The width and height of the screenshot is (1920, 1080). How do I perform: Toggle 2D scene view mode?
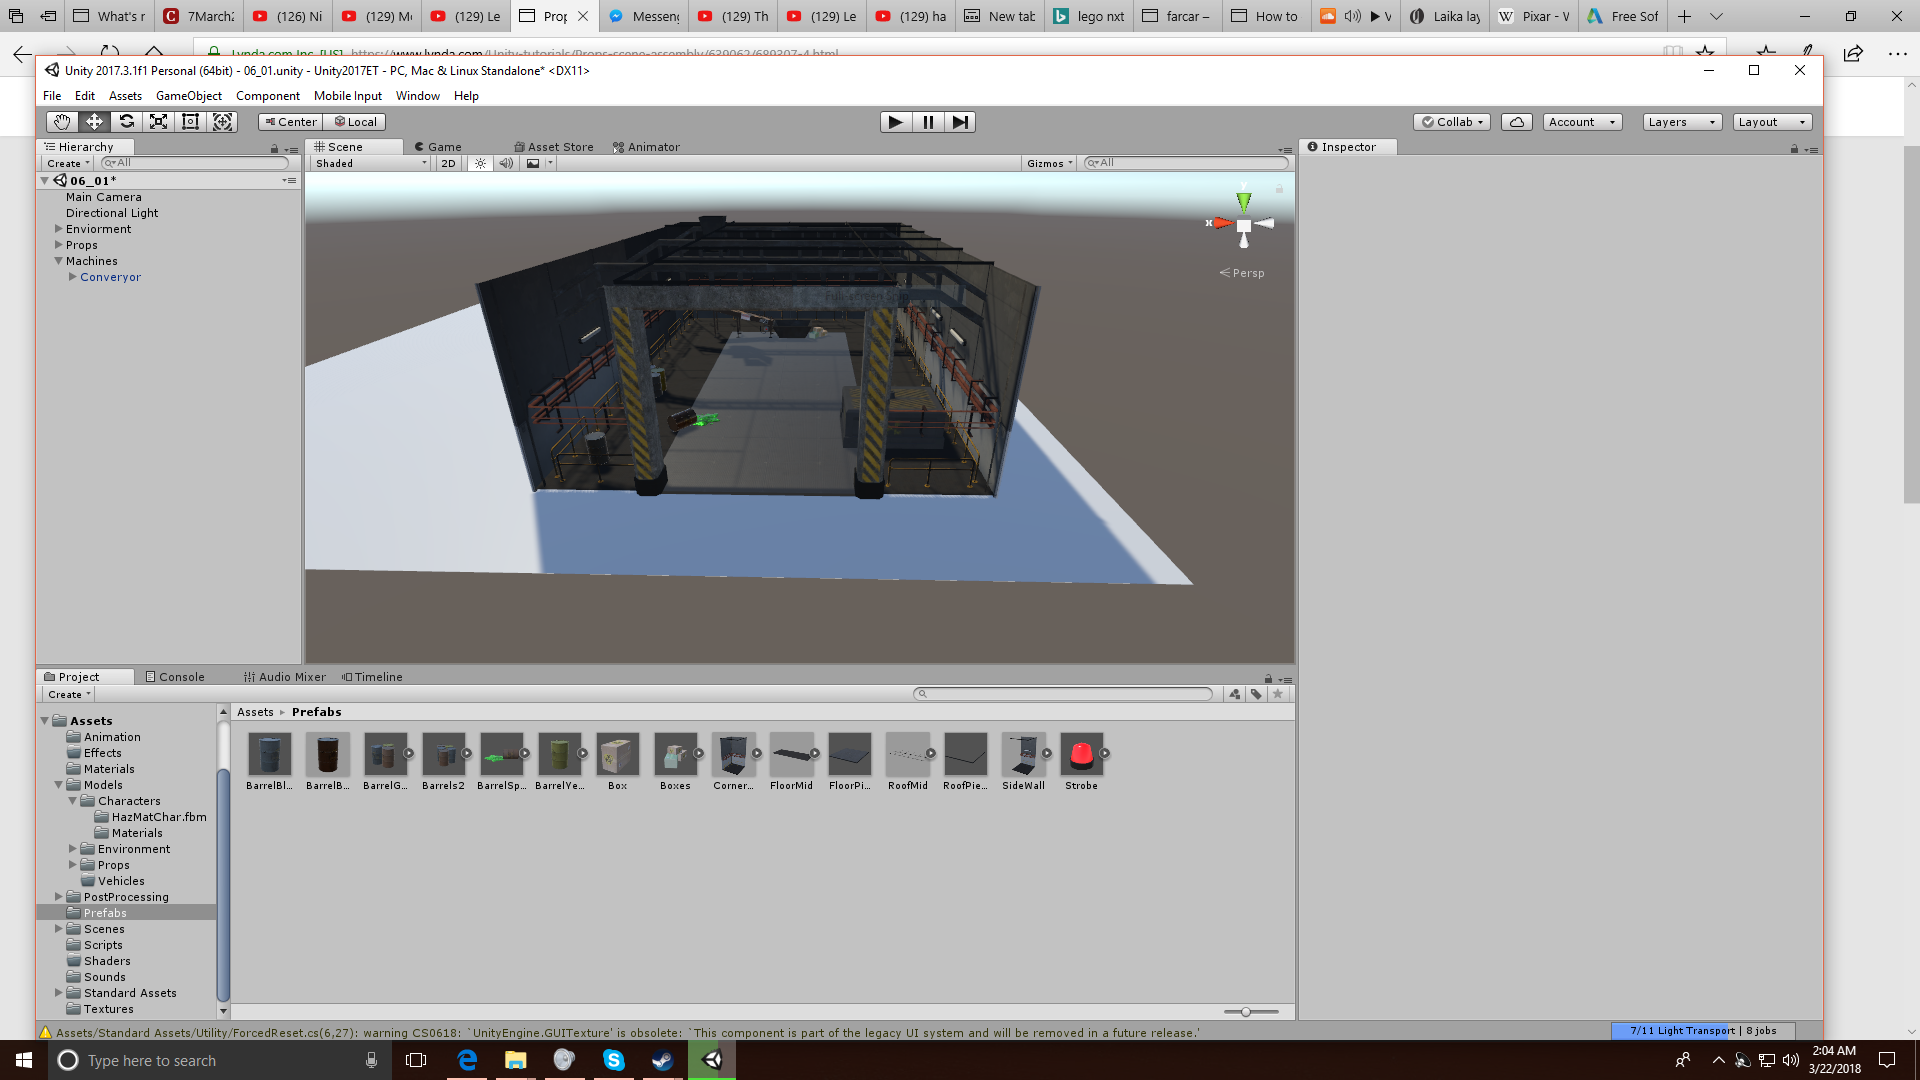448,163
